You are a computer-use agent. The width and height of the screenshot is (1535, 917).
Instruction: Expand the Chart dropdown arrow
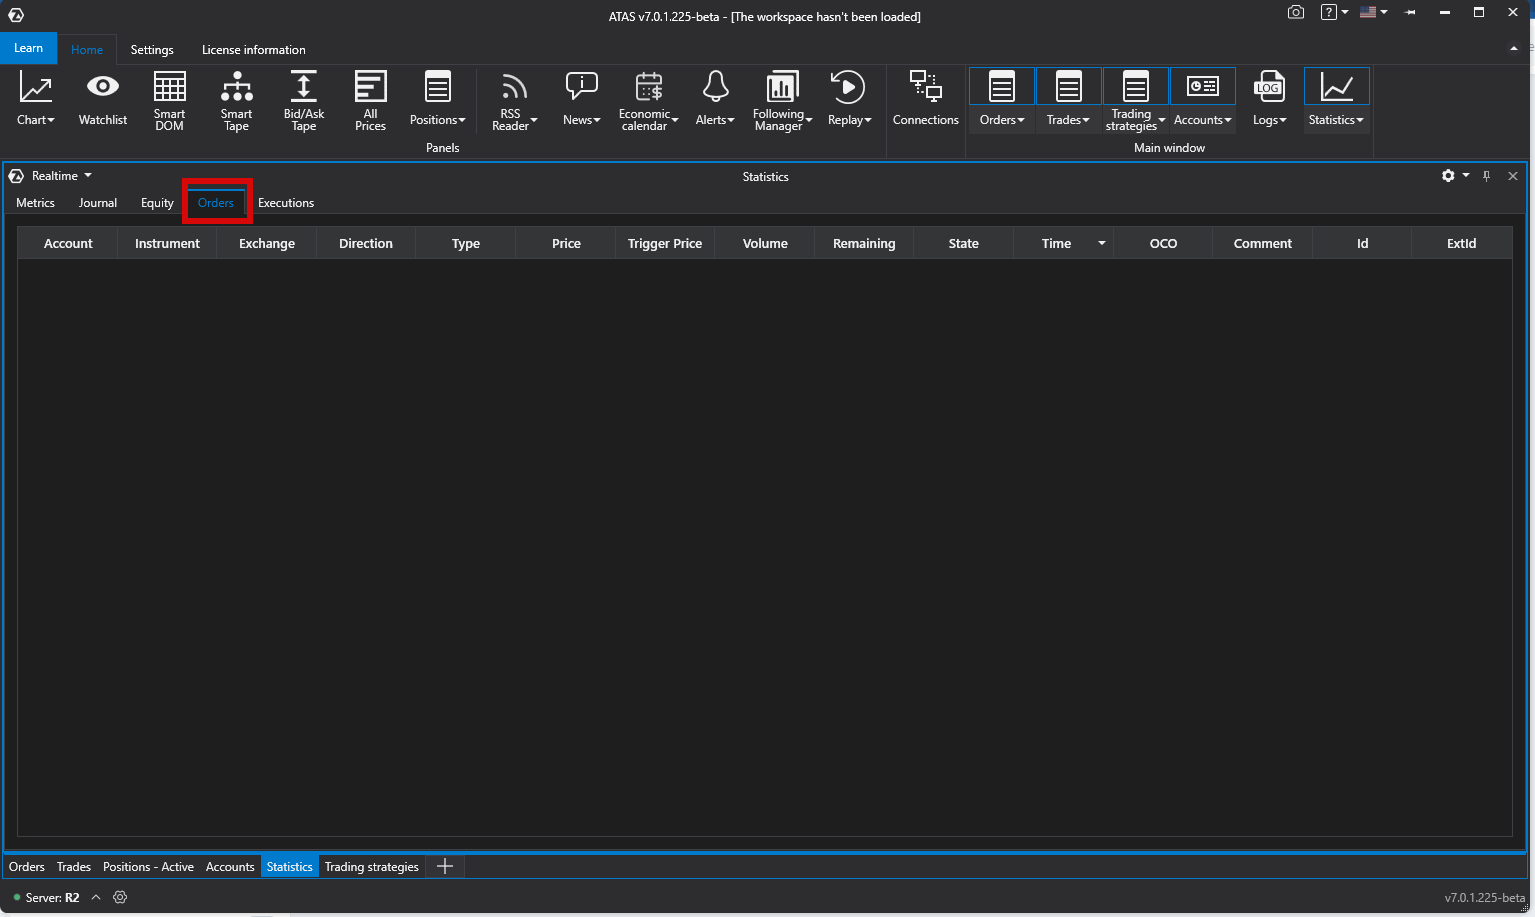click(x=52, y=121)
